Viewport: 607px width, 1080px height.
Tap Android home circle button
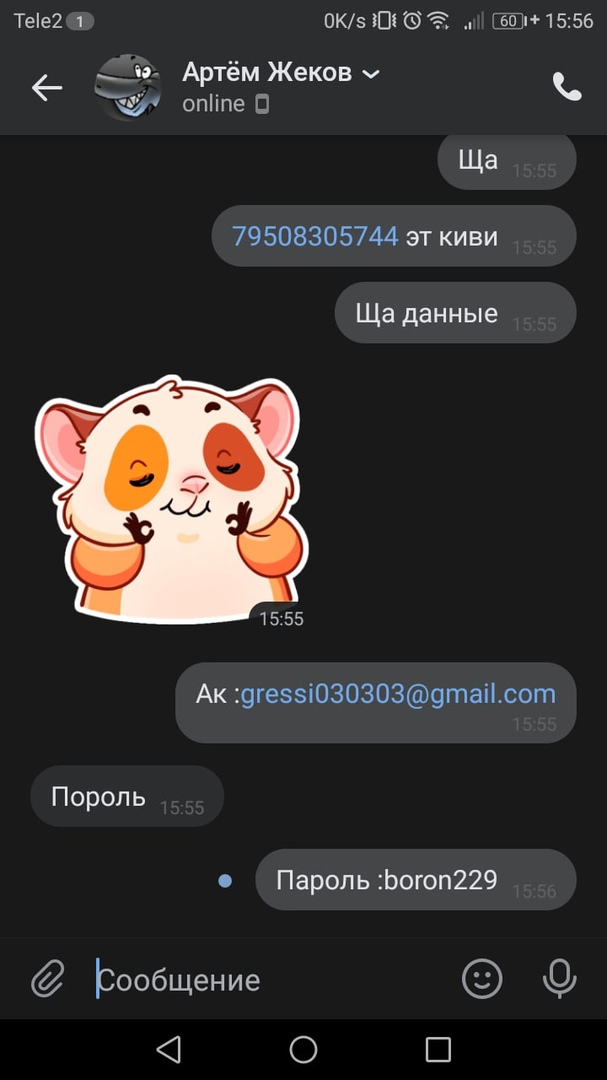(x=303, y=1050)
